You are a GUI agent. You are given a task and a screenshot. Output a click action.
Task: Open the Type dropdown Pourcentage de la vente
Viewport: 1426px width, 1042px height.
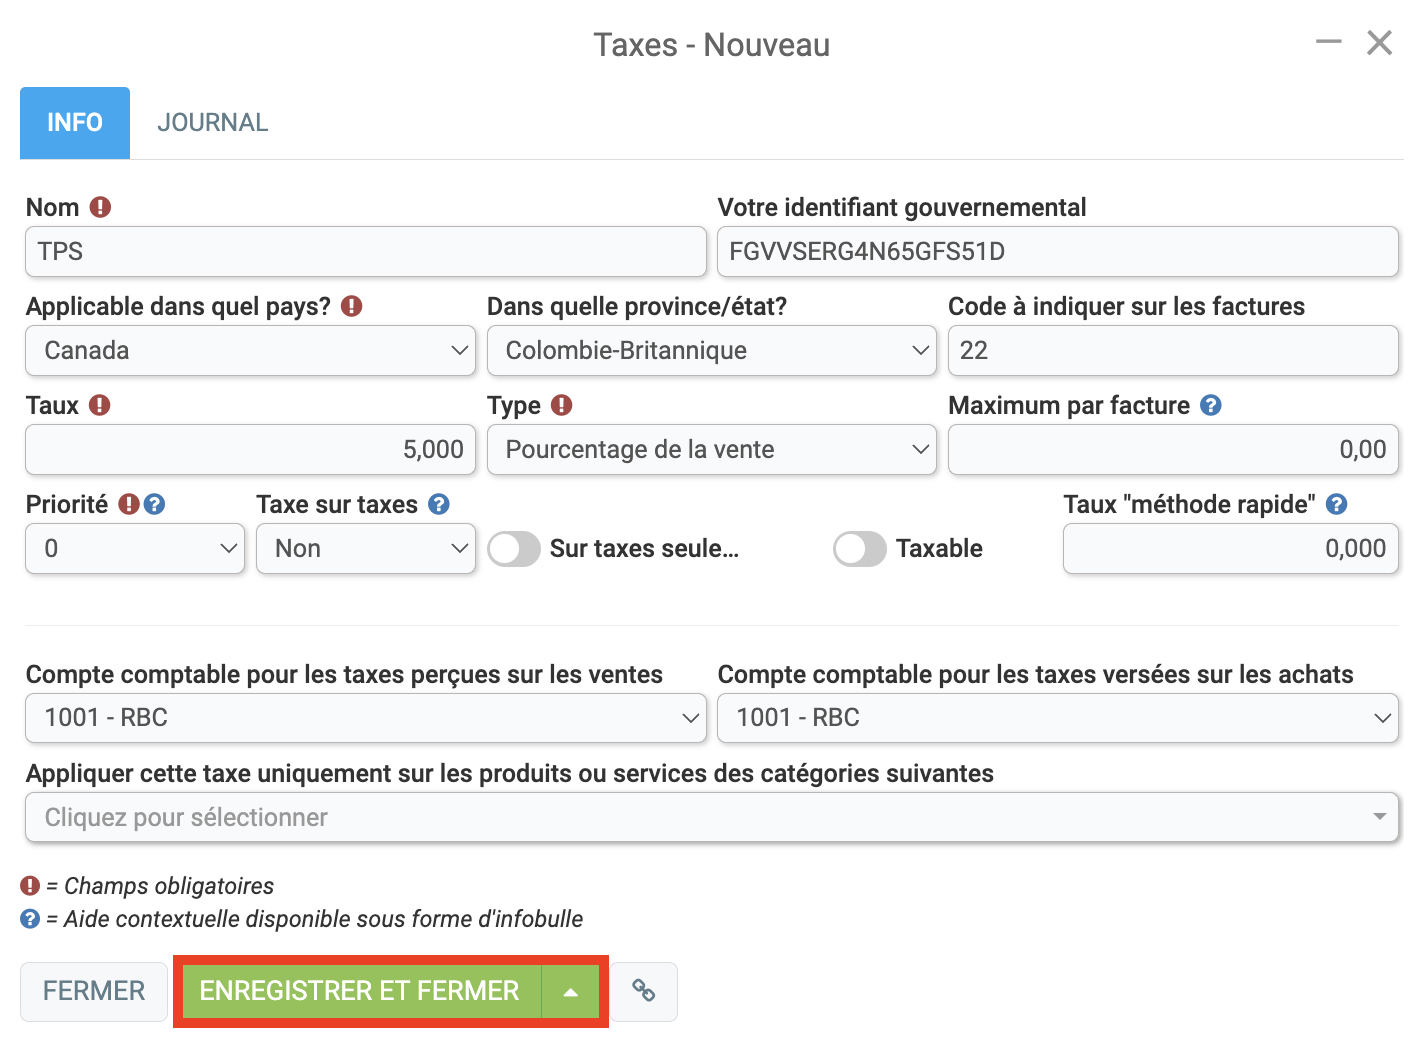tap(711, 450)
